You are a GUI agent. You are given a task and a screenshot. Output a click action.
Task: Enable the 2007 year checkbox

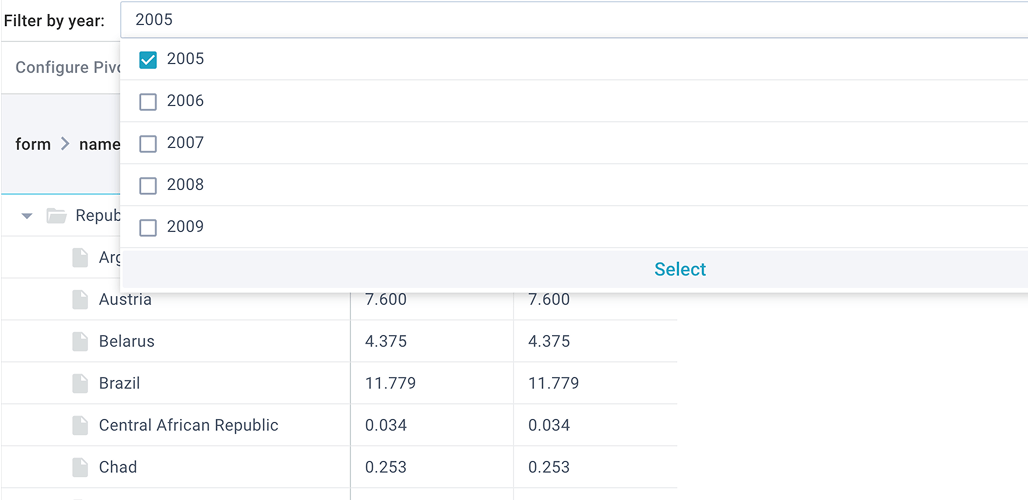148,144
